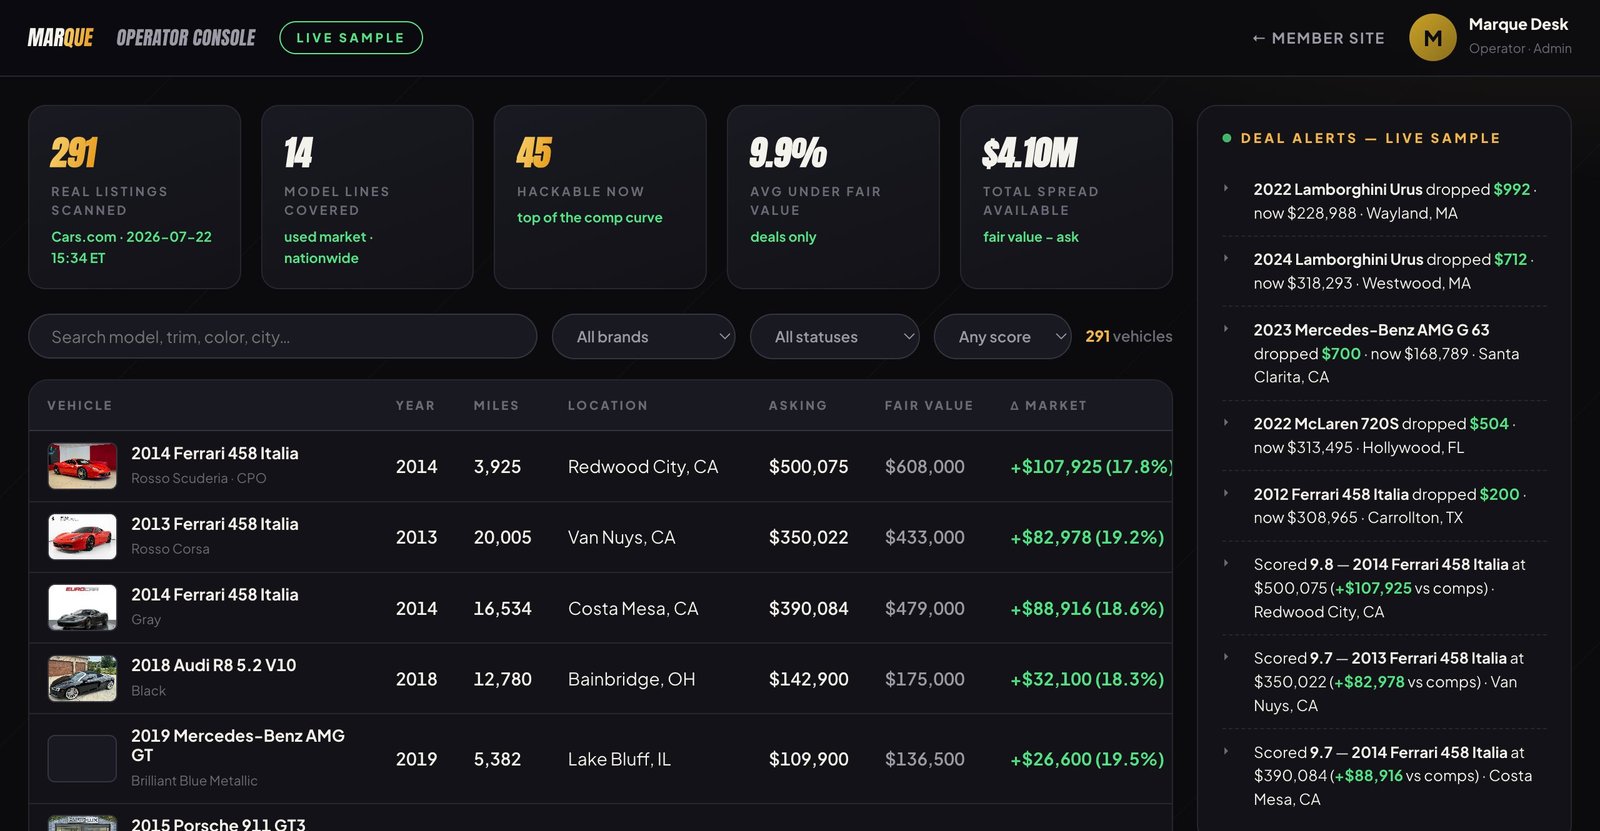
Task: Click the +$107,925 (17.8%) market delta
Action: 1090,467
